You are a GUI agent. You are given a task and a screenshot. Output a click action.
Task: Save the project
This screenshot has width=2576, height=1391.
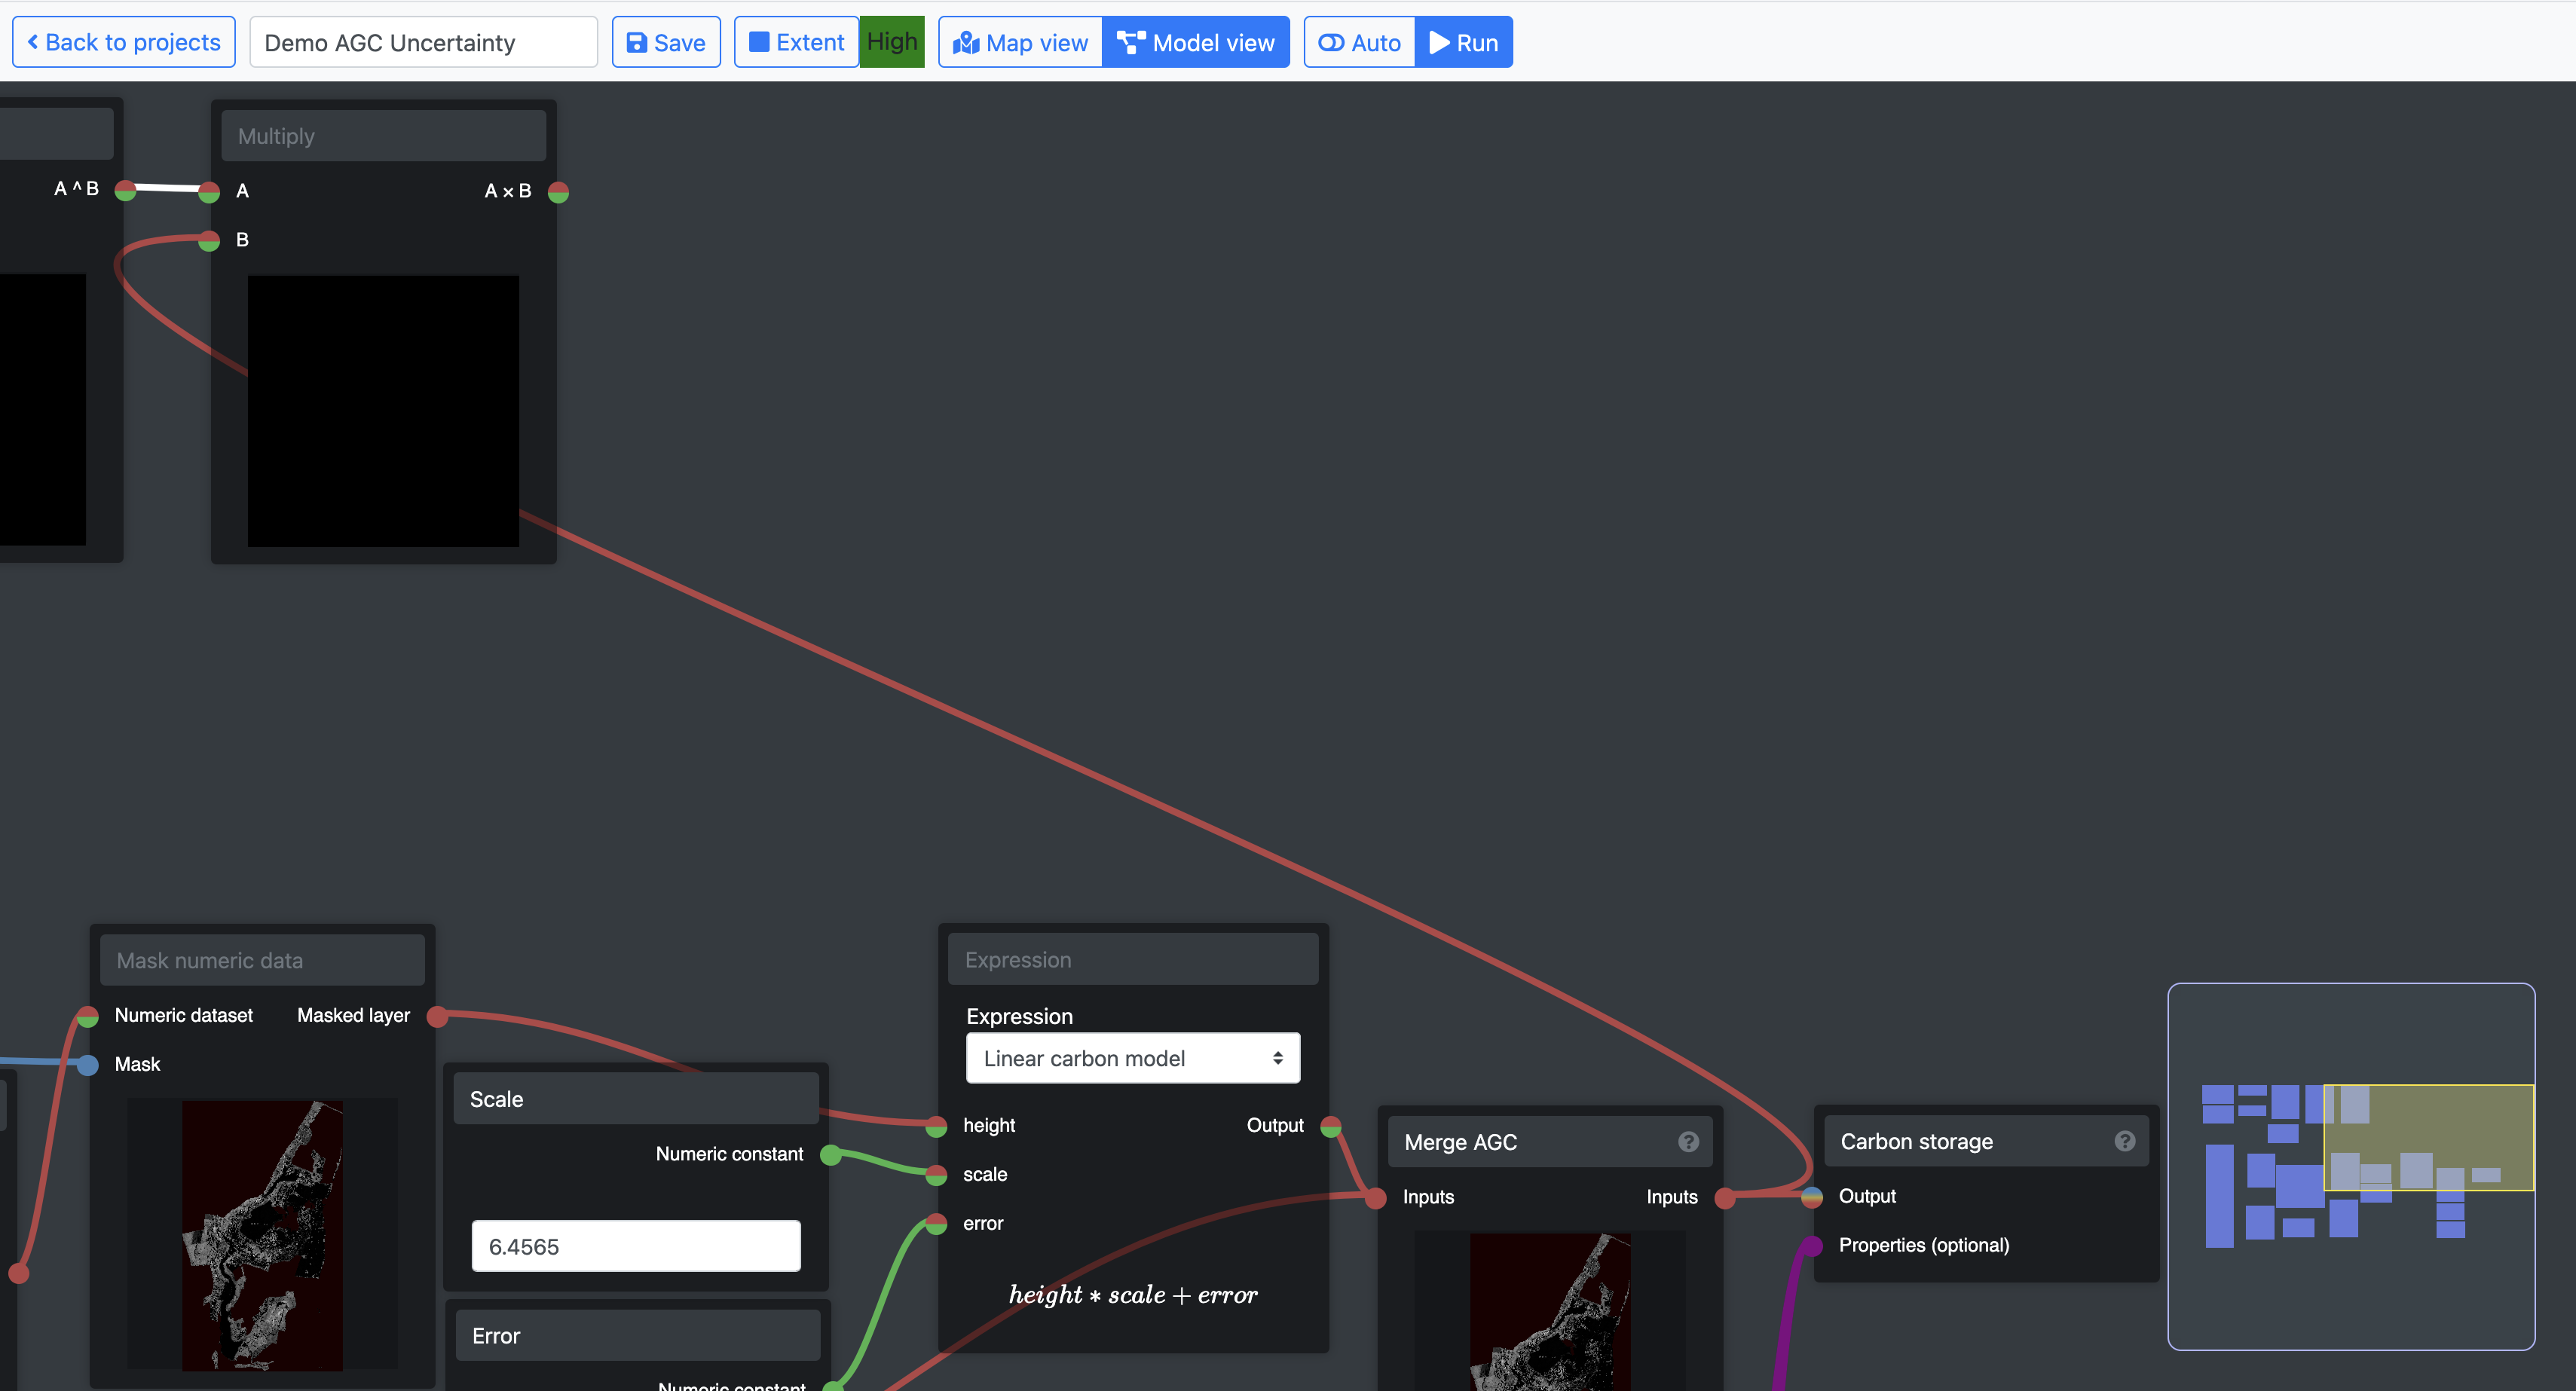coord(666,43)
